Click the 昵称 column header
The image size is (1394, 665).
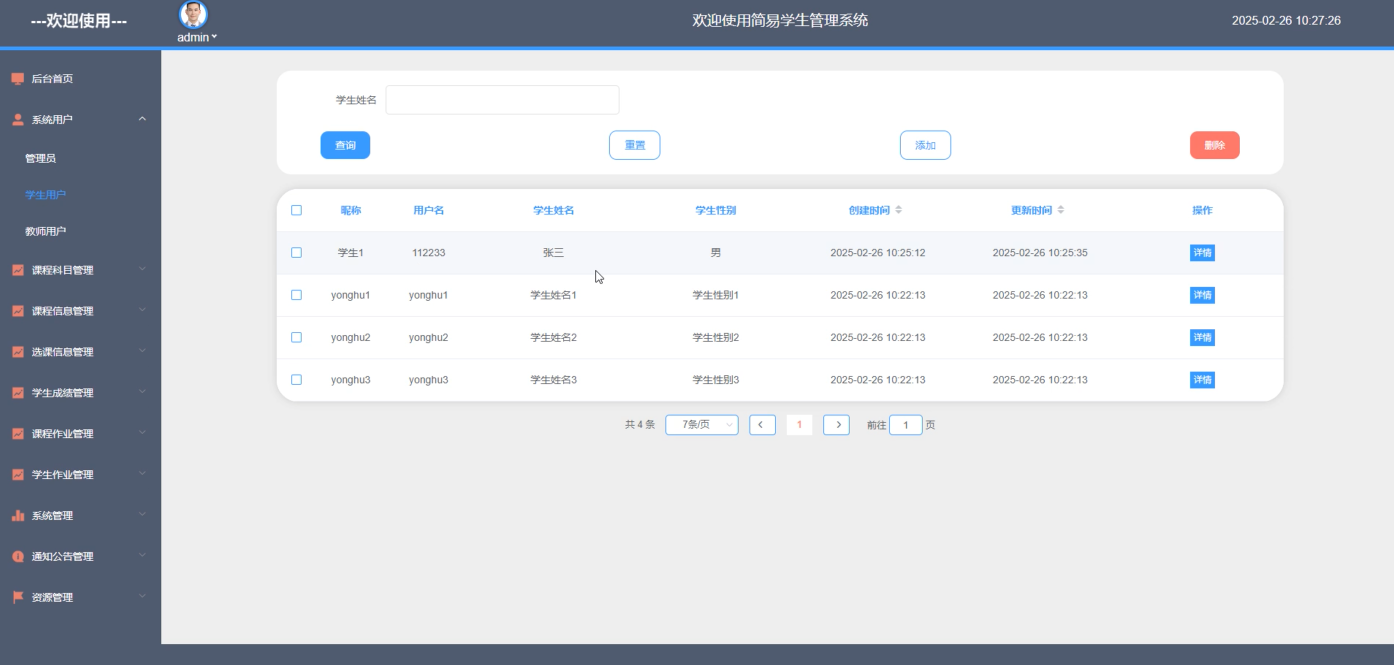click(x=350, y=210)
